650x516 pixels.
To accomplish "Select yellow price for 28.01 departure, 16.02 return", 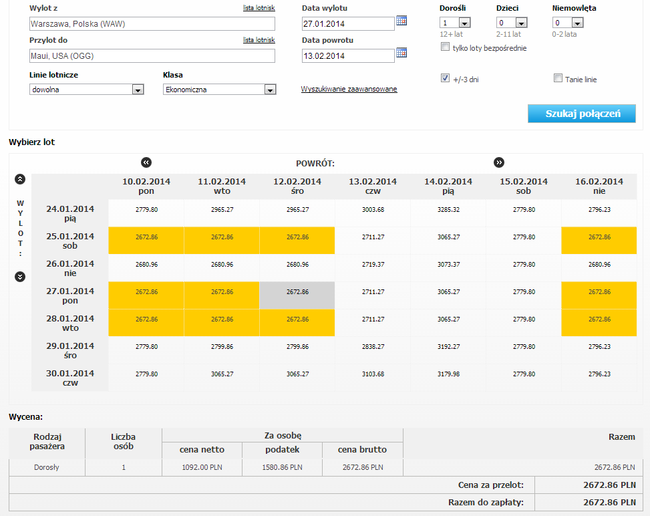I will (x=599, y=322).
